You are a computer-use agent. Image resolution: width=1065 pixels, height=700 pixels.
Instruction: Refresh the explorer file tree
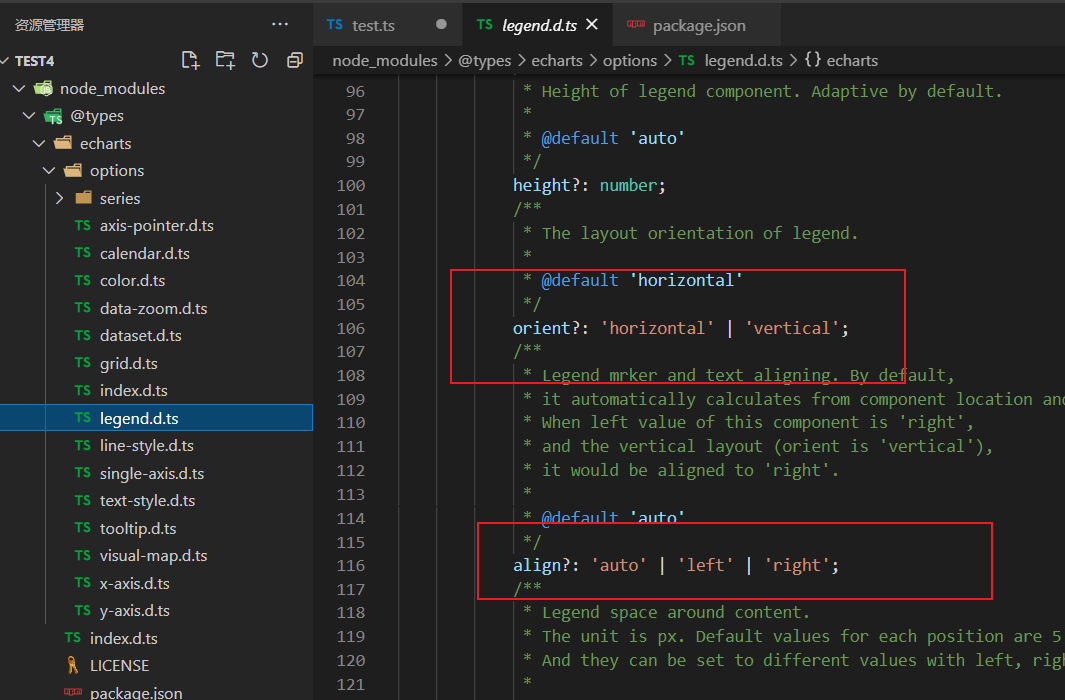[260, 60]
